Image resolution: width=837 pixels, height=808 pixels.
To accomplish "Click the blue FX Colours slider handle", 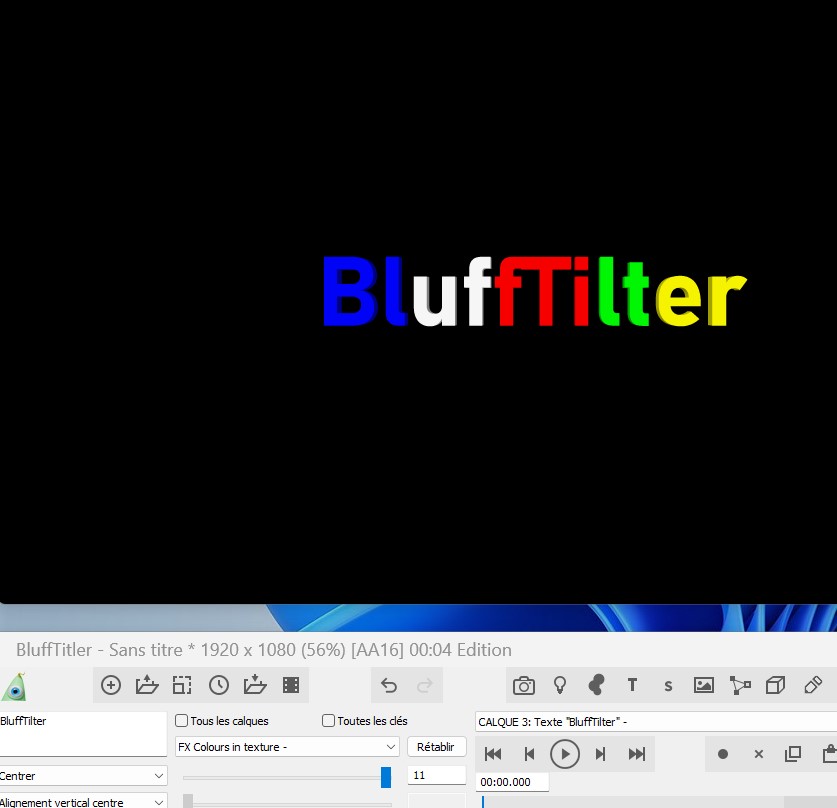I will [386, 777].
